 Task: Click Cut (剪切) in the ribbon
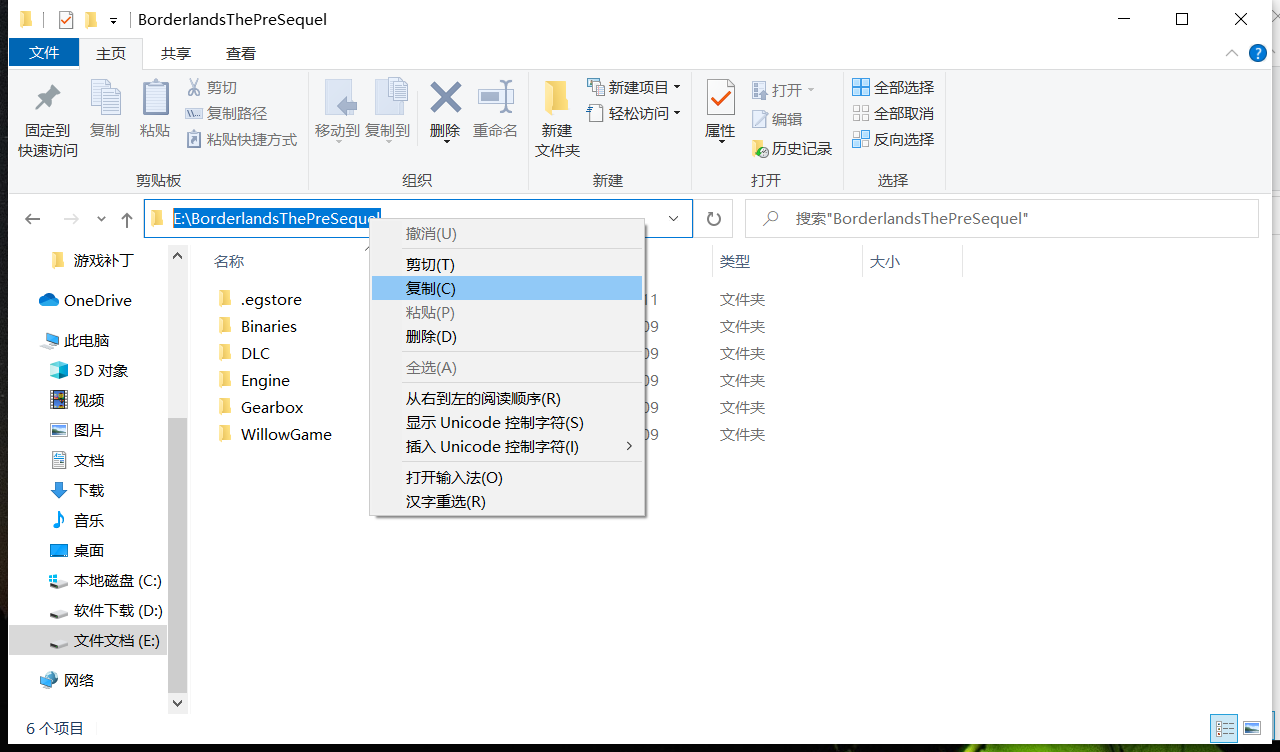(x=211, y=88)
